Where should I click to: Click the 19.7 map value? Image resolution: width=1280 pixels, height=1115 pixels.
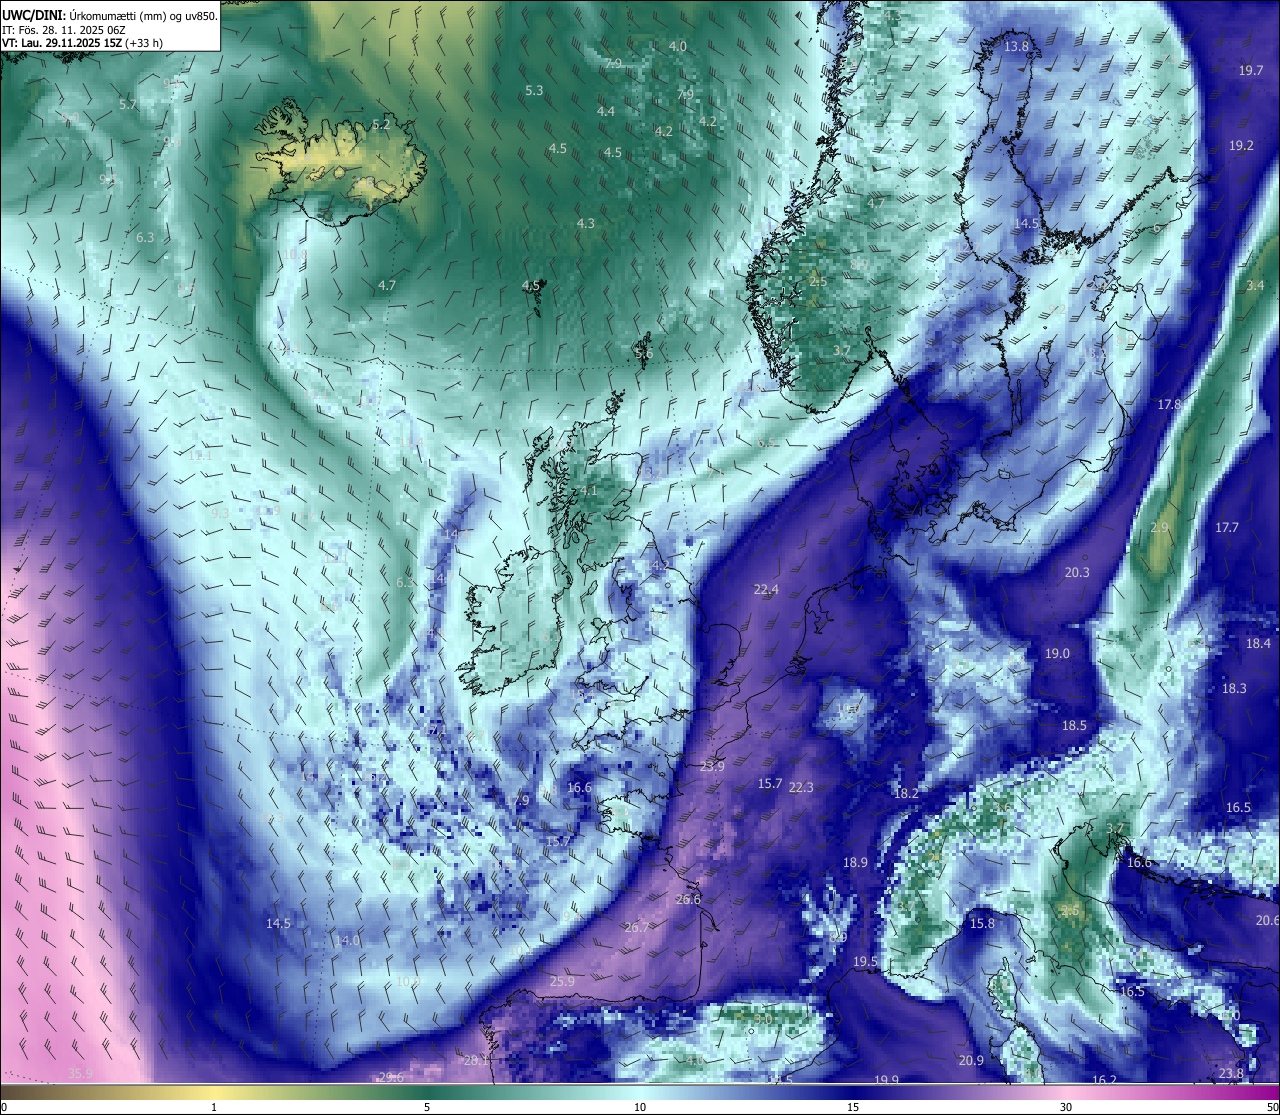[1251, 70]
